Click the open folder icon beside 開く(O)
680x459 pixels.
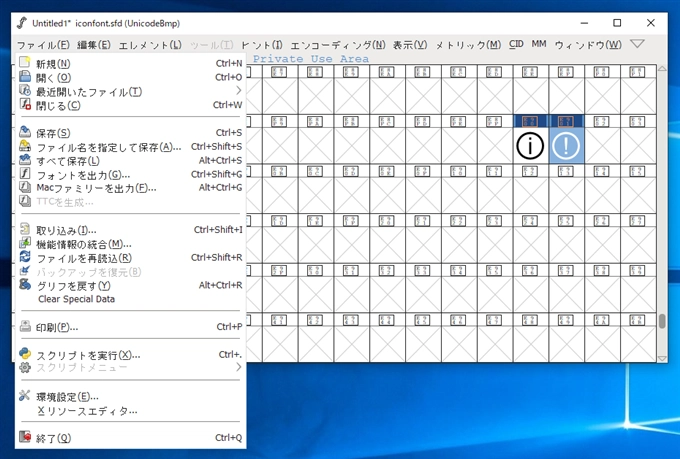pos(25,77)
